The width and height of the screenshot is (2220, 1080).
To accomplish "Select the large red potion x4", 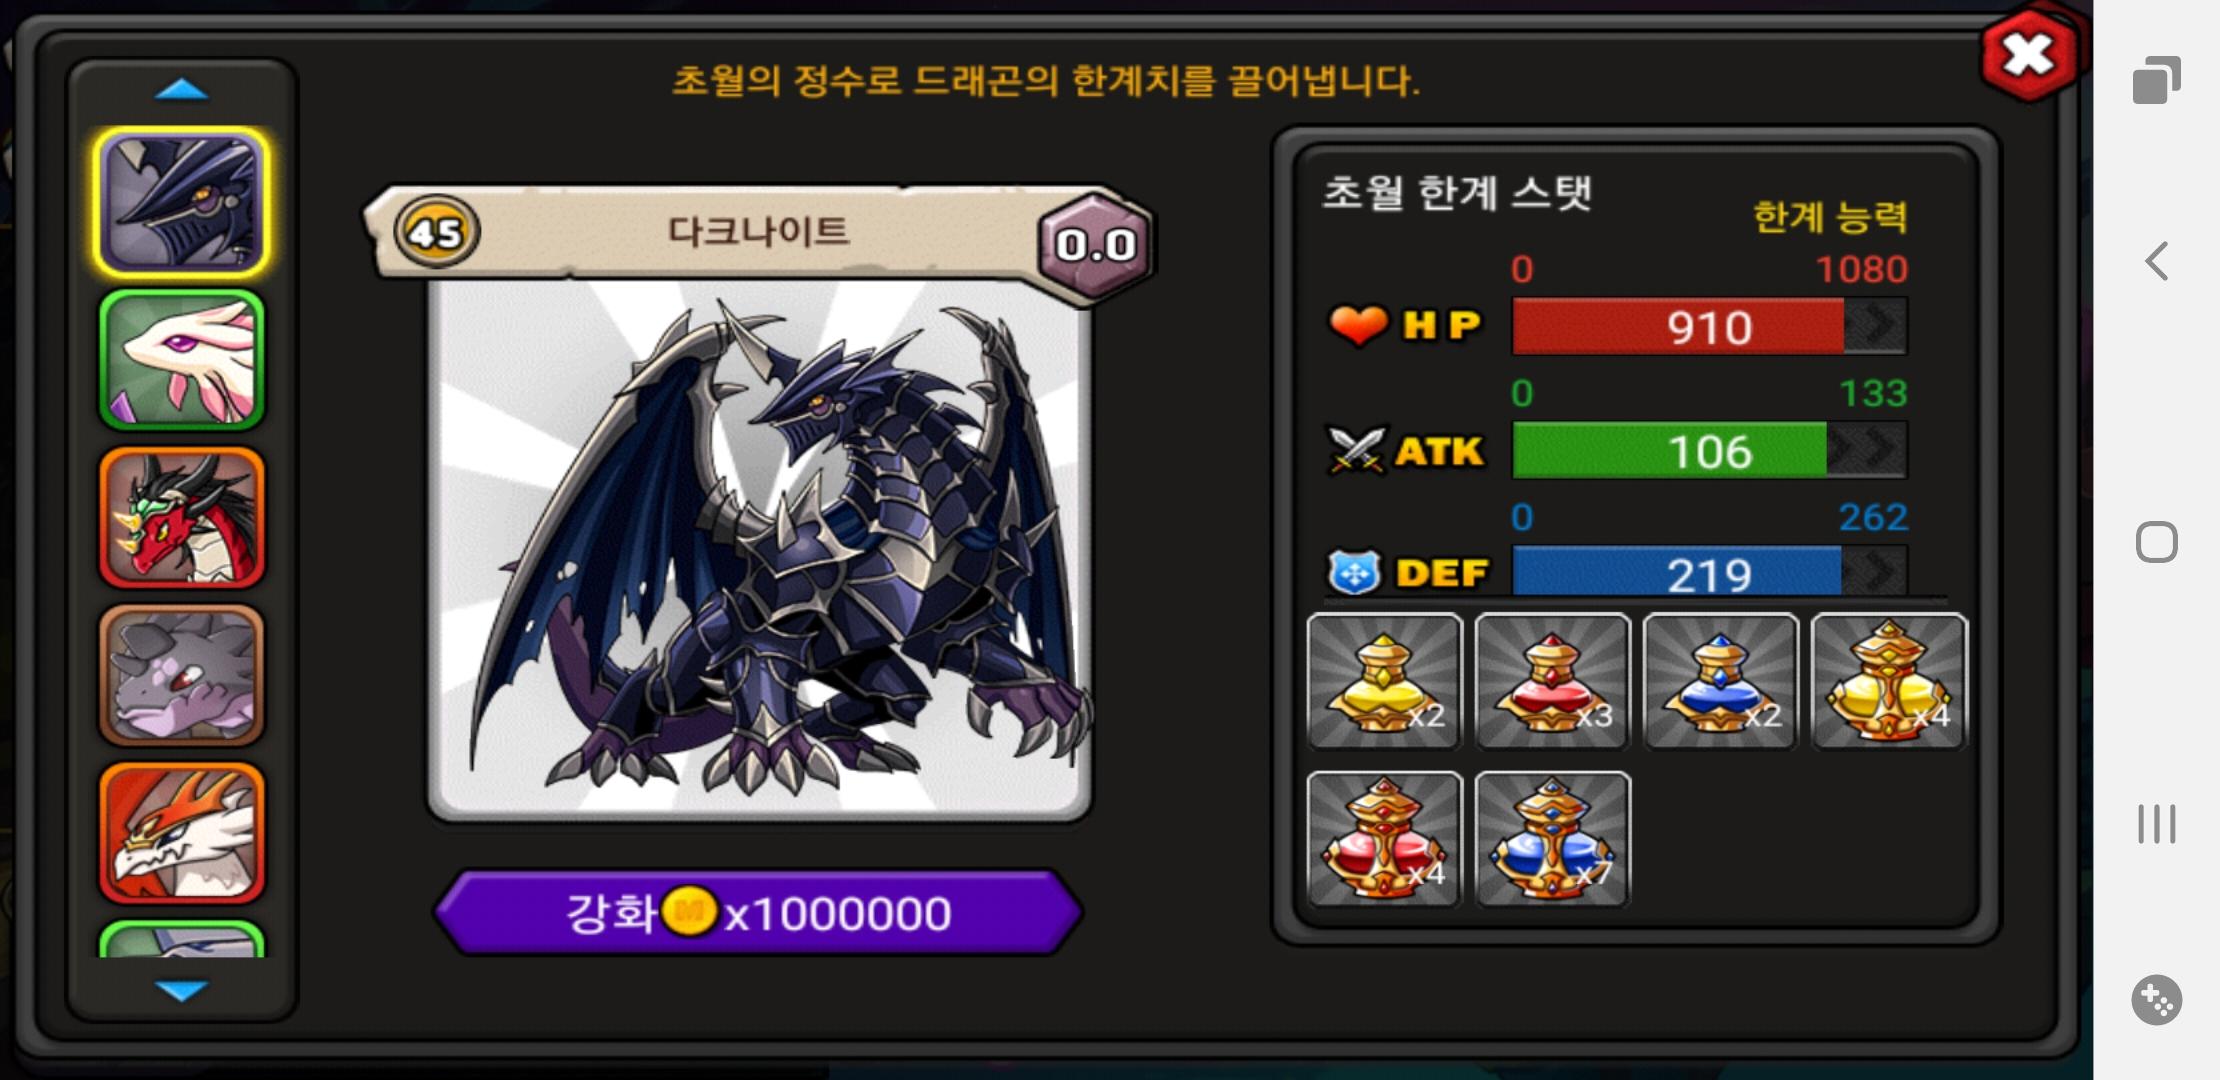I will [x=1384, y=839].
